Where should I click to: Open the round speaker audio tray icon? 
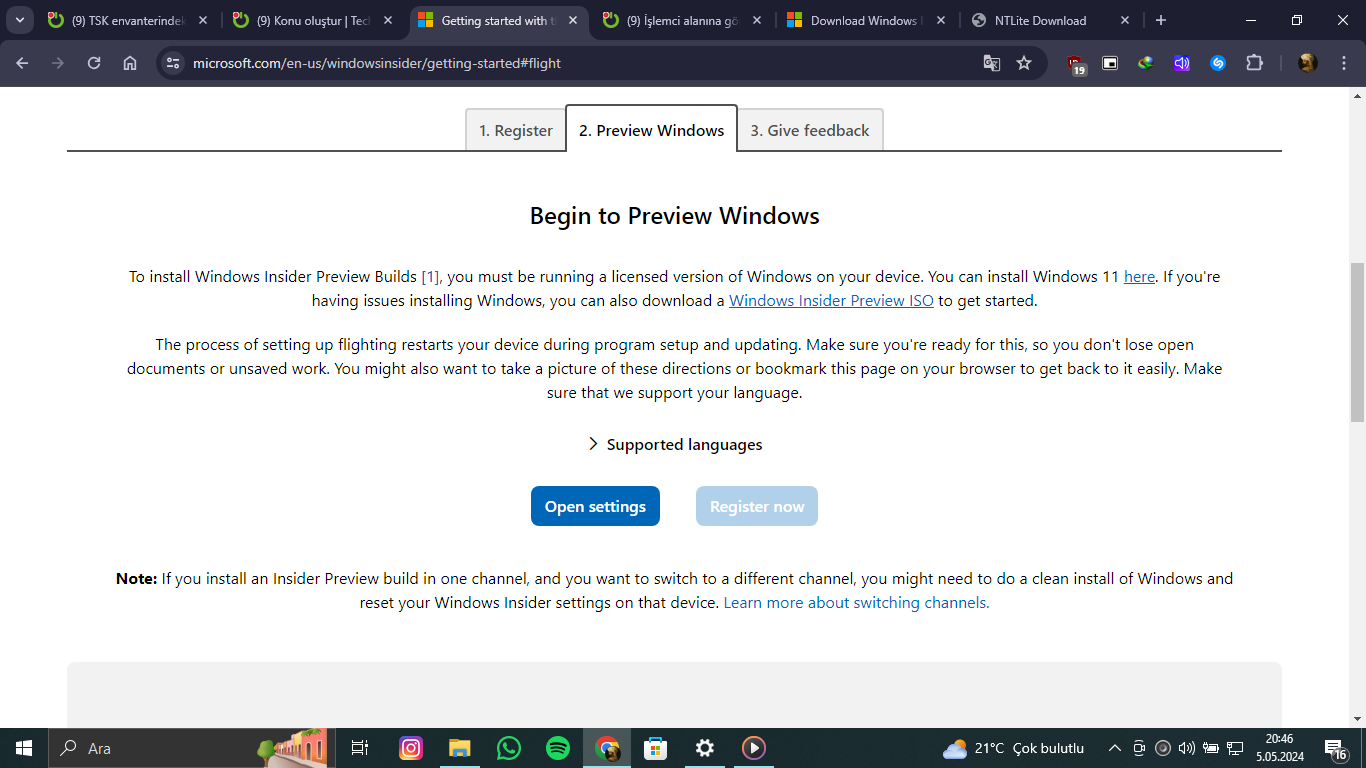(1163, 748)
